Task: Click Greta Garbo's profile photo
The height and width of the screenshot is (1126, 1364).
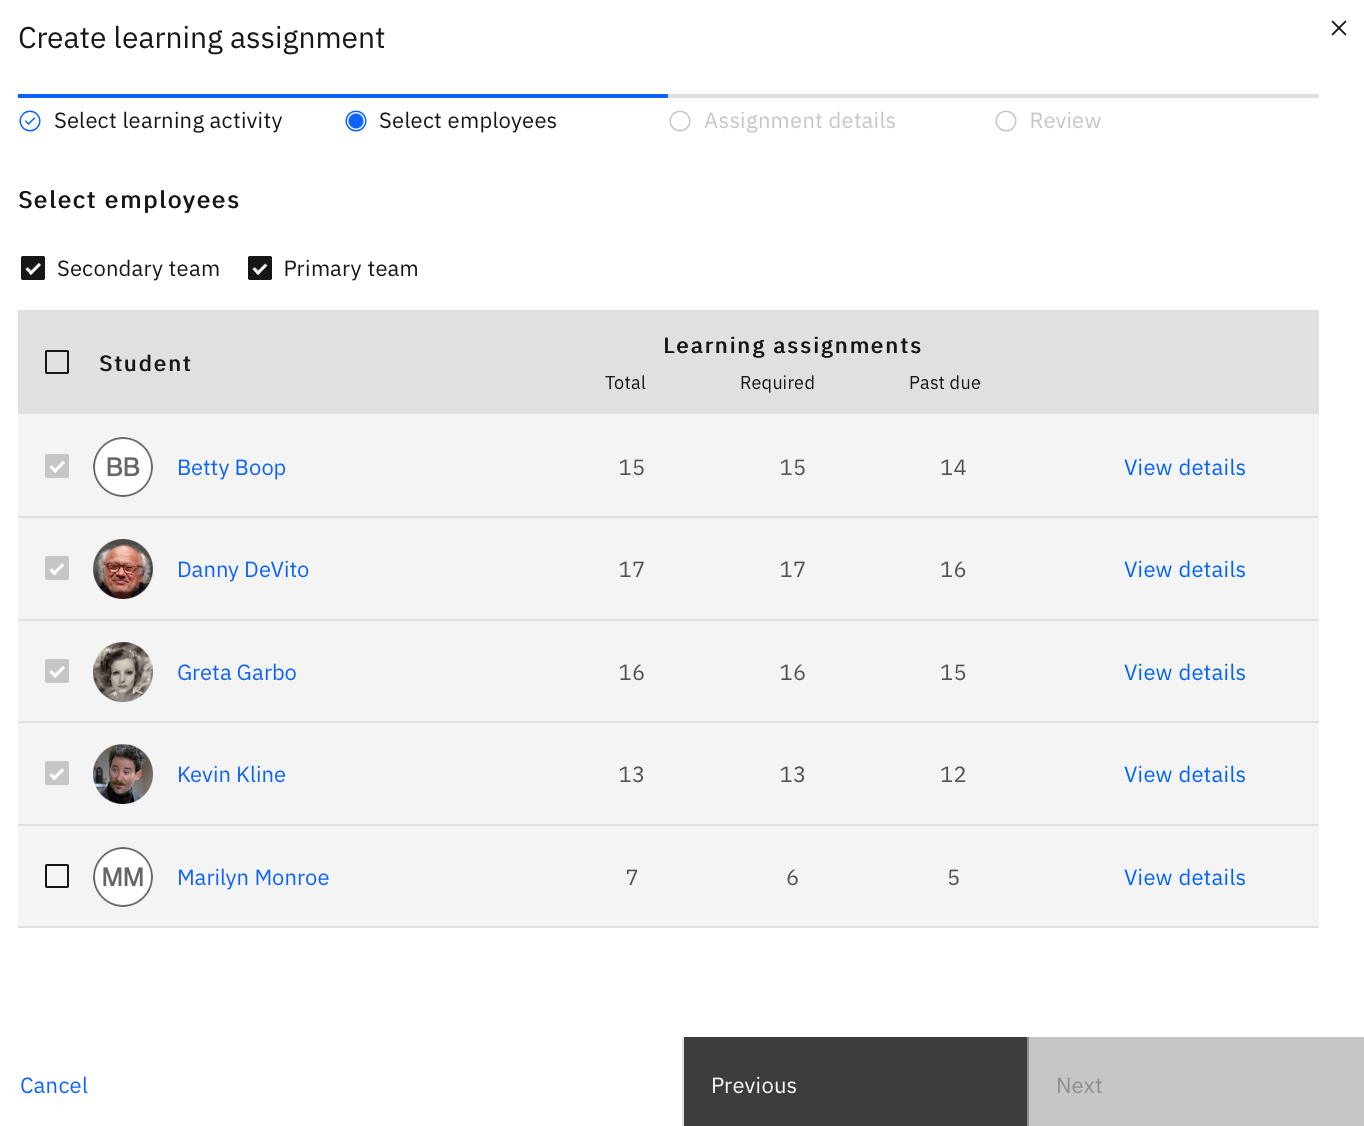Action: 123,672
